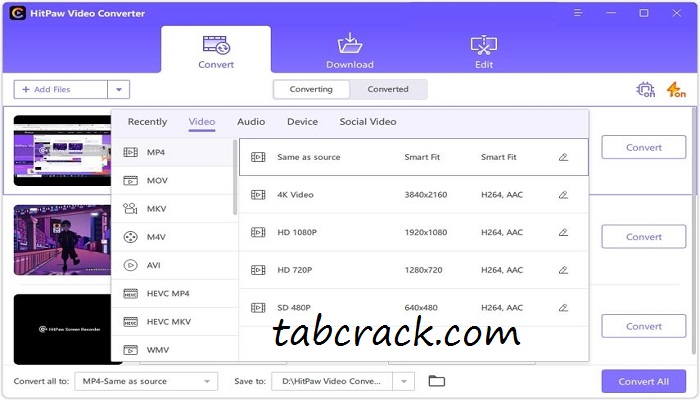Select the Audio format tab
Screen dimensions: 700x400
point(251,121)
